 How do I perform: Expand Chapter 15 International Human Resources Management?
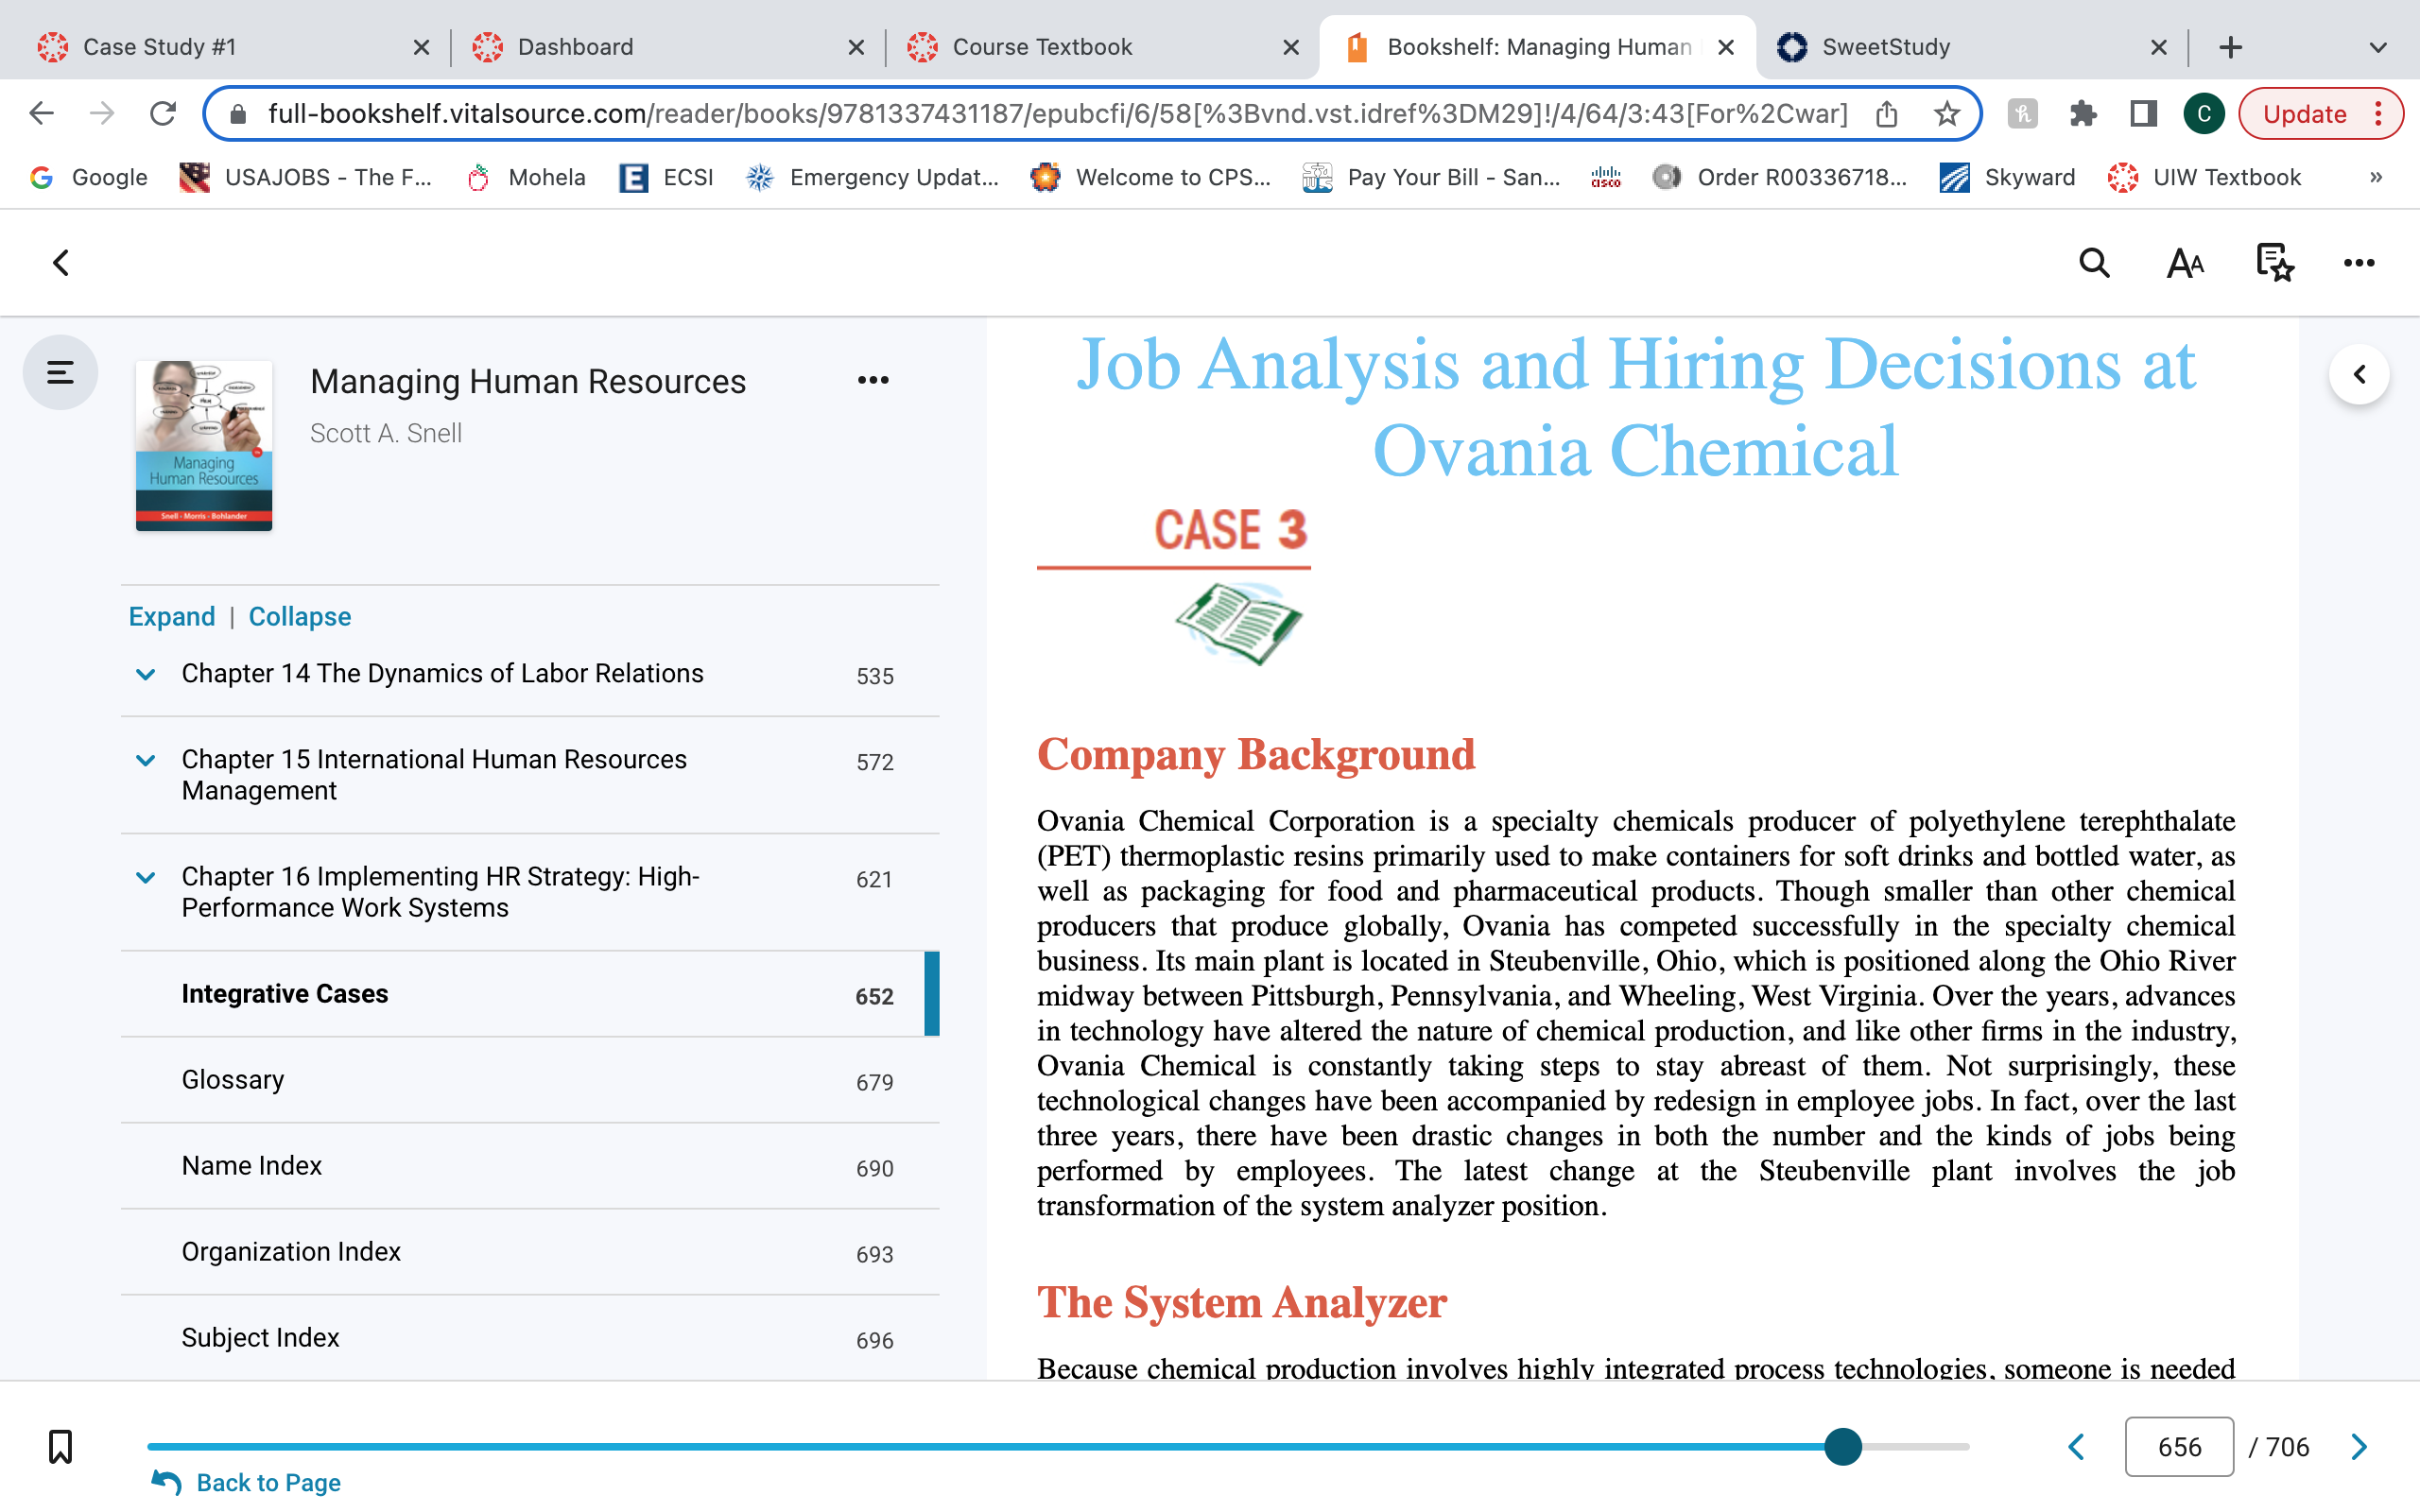point(145,760)
